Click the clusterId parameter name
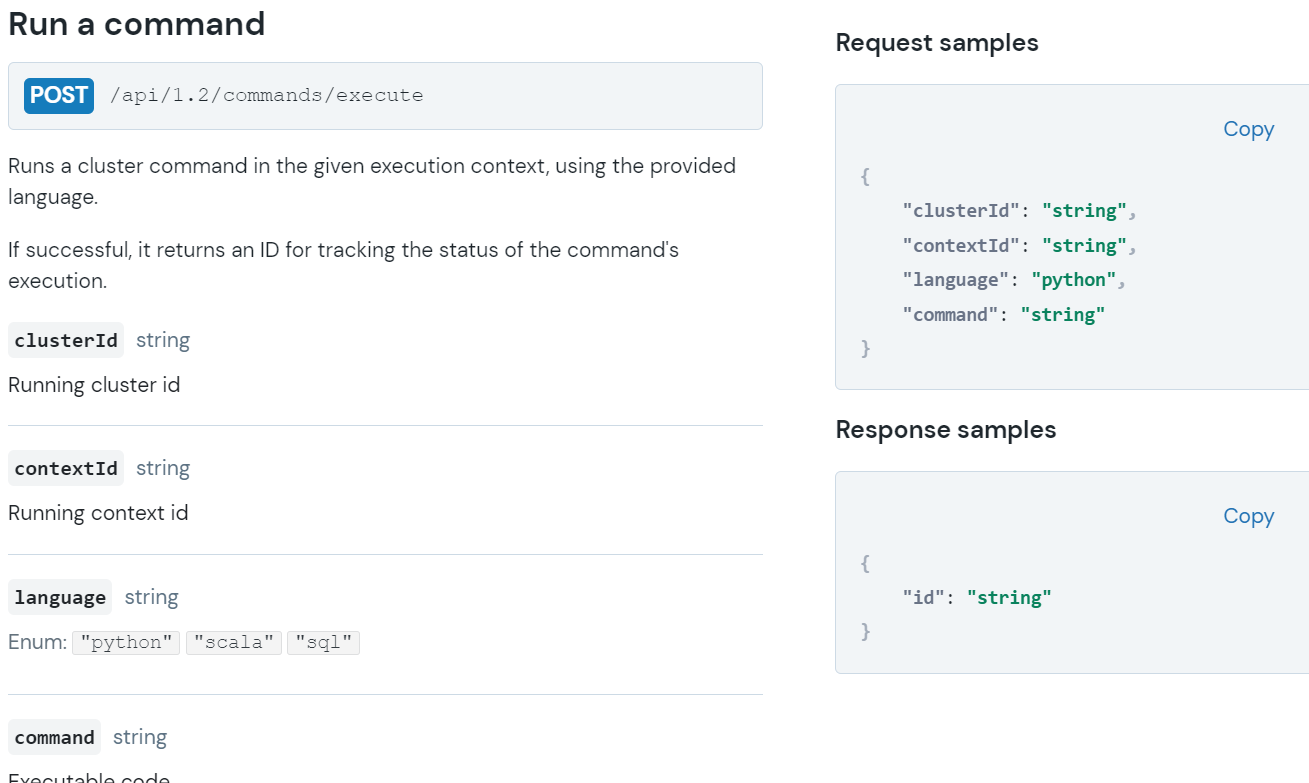The image size is (1309, 783). [x=66, y=340]
